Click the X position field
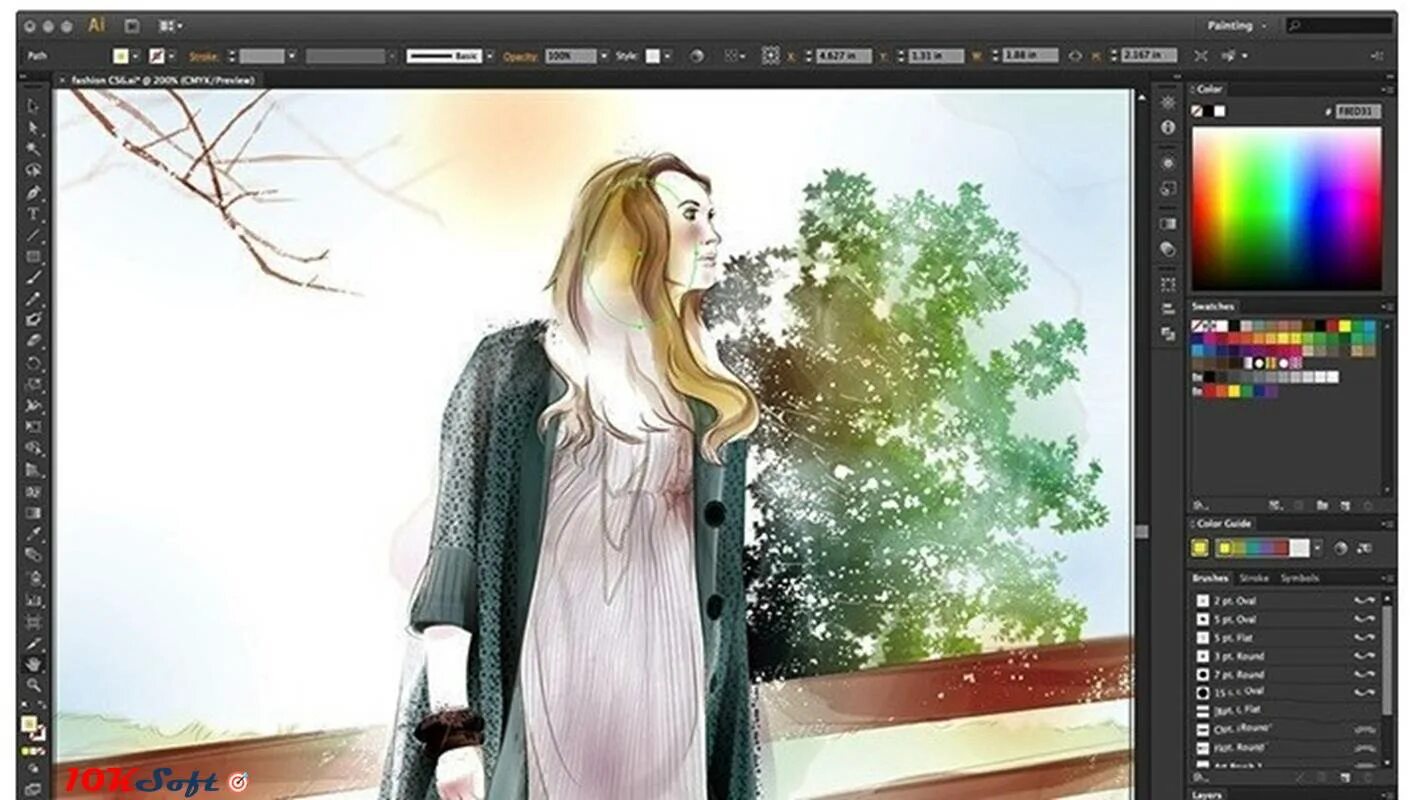Image resolution: width=1414 pixels, height=800 pixels. coord(844,56)
